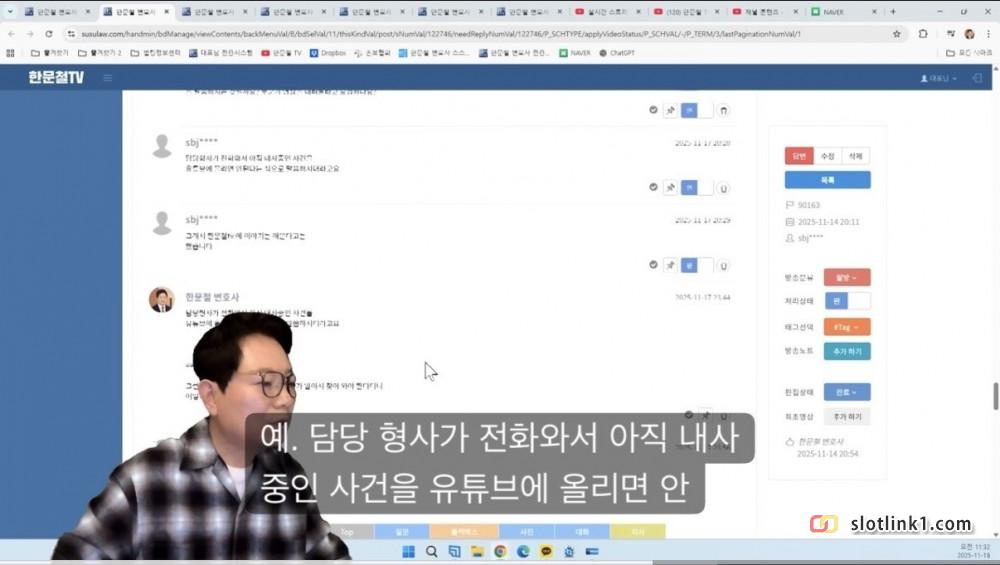Click the 수정 edit button

point(828,156)
